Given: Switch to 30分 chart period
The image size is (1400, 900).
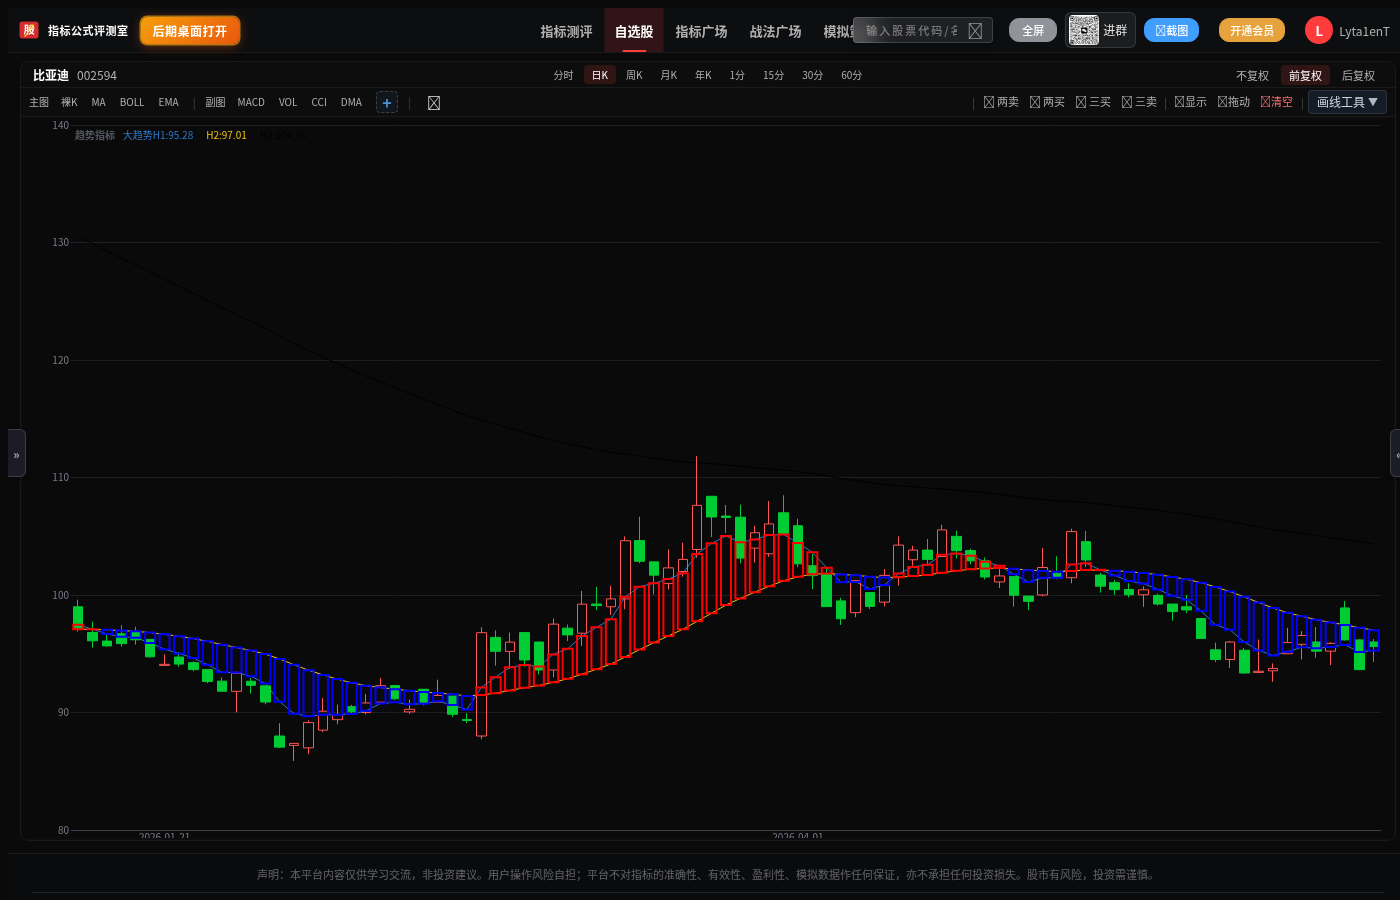Looking at the screenshot, I should coord(812,75).
